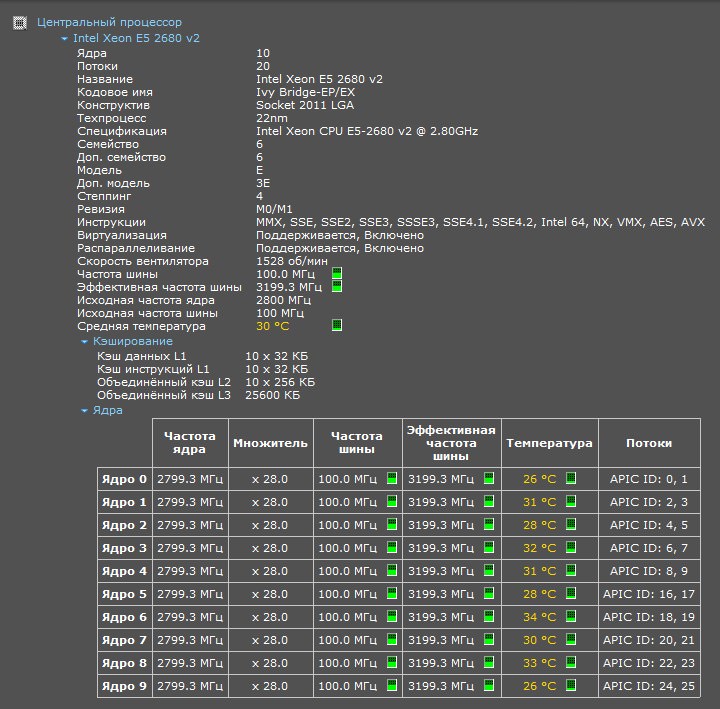Click the Потоки column header
Viewport: 720px width, 709px height.
coord(649,443)
